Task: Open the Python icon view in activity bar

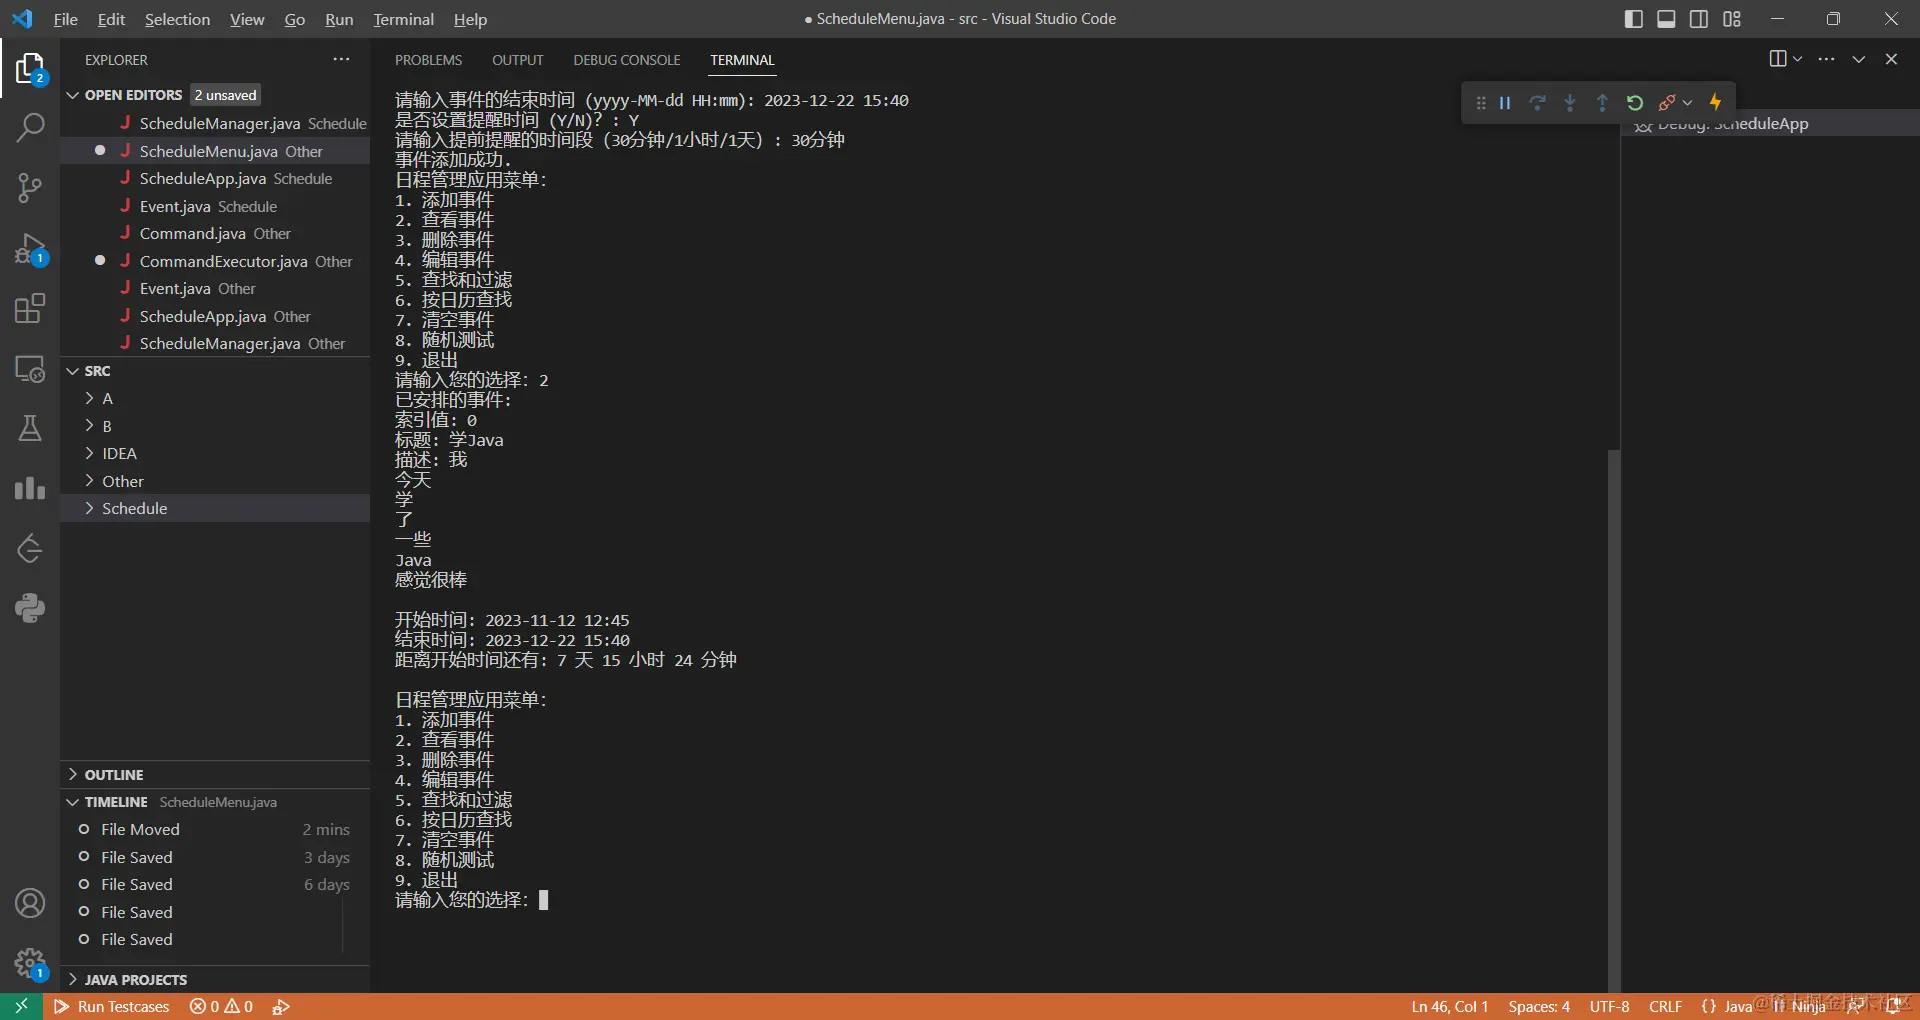Action: tap(30, 608)
